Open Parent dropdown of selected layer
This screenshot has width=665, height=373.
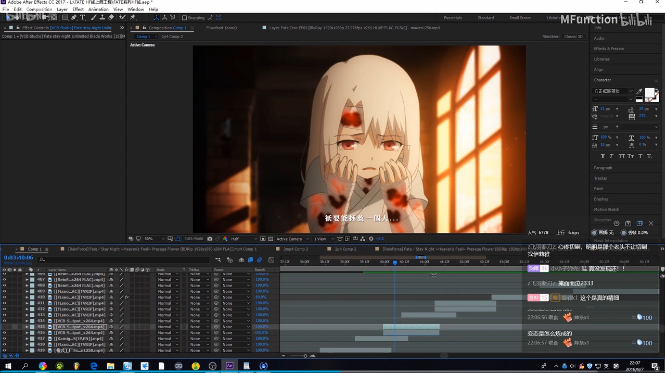(236, 327)
